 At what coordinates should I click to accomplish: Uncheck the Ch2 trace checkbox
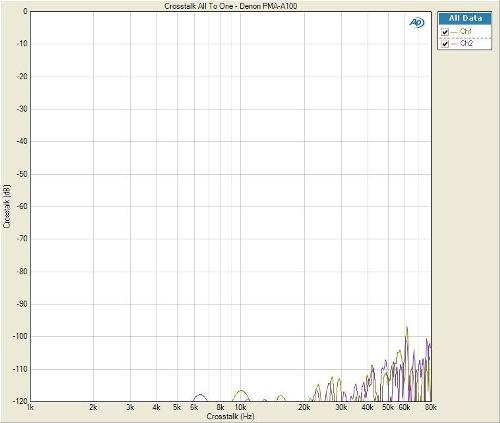[445, 44]
